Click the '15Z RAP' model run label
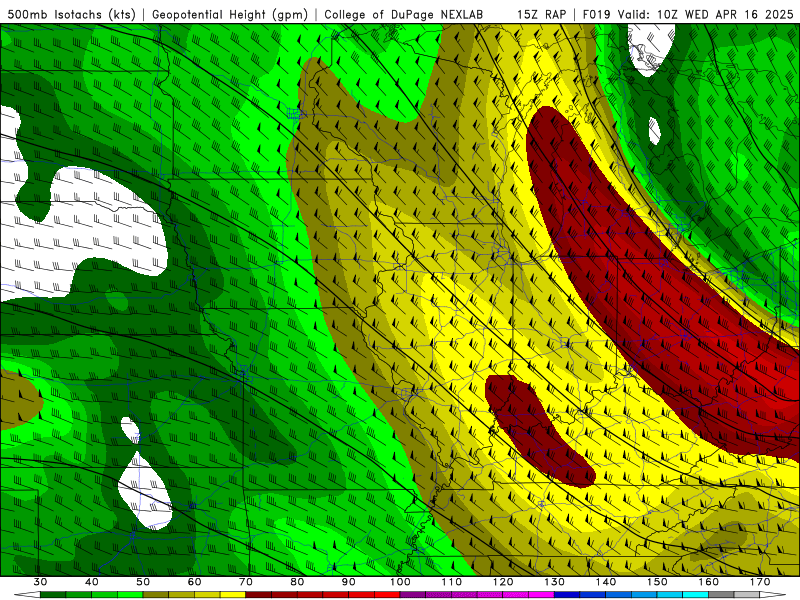 click(x=541, y=14)
